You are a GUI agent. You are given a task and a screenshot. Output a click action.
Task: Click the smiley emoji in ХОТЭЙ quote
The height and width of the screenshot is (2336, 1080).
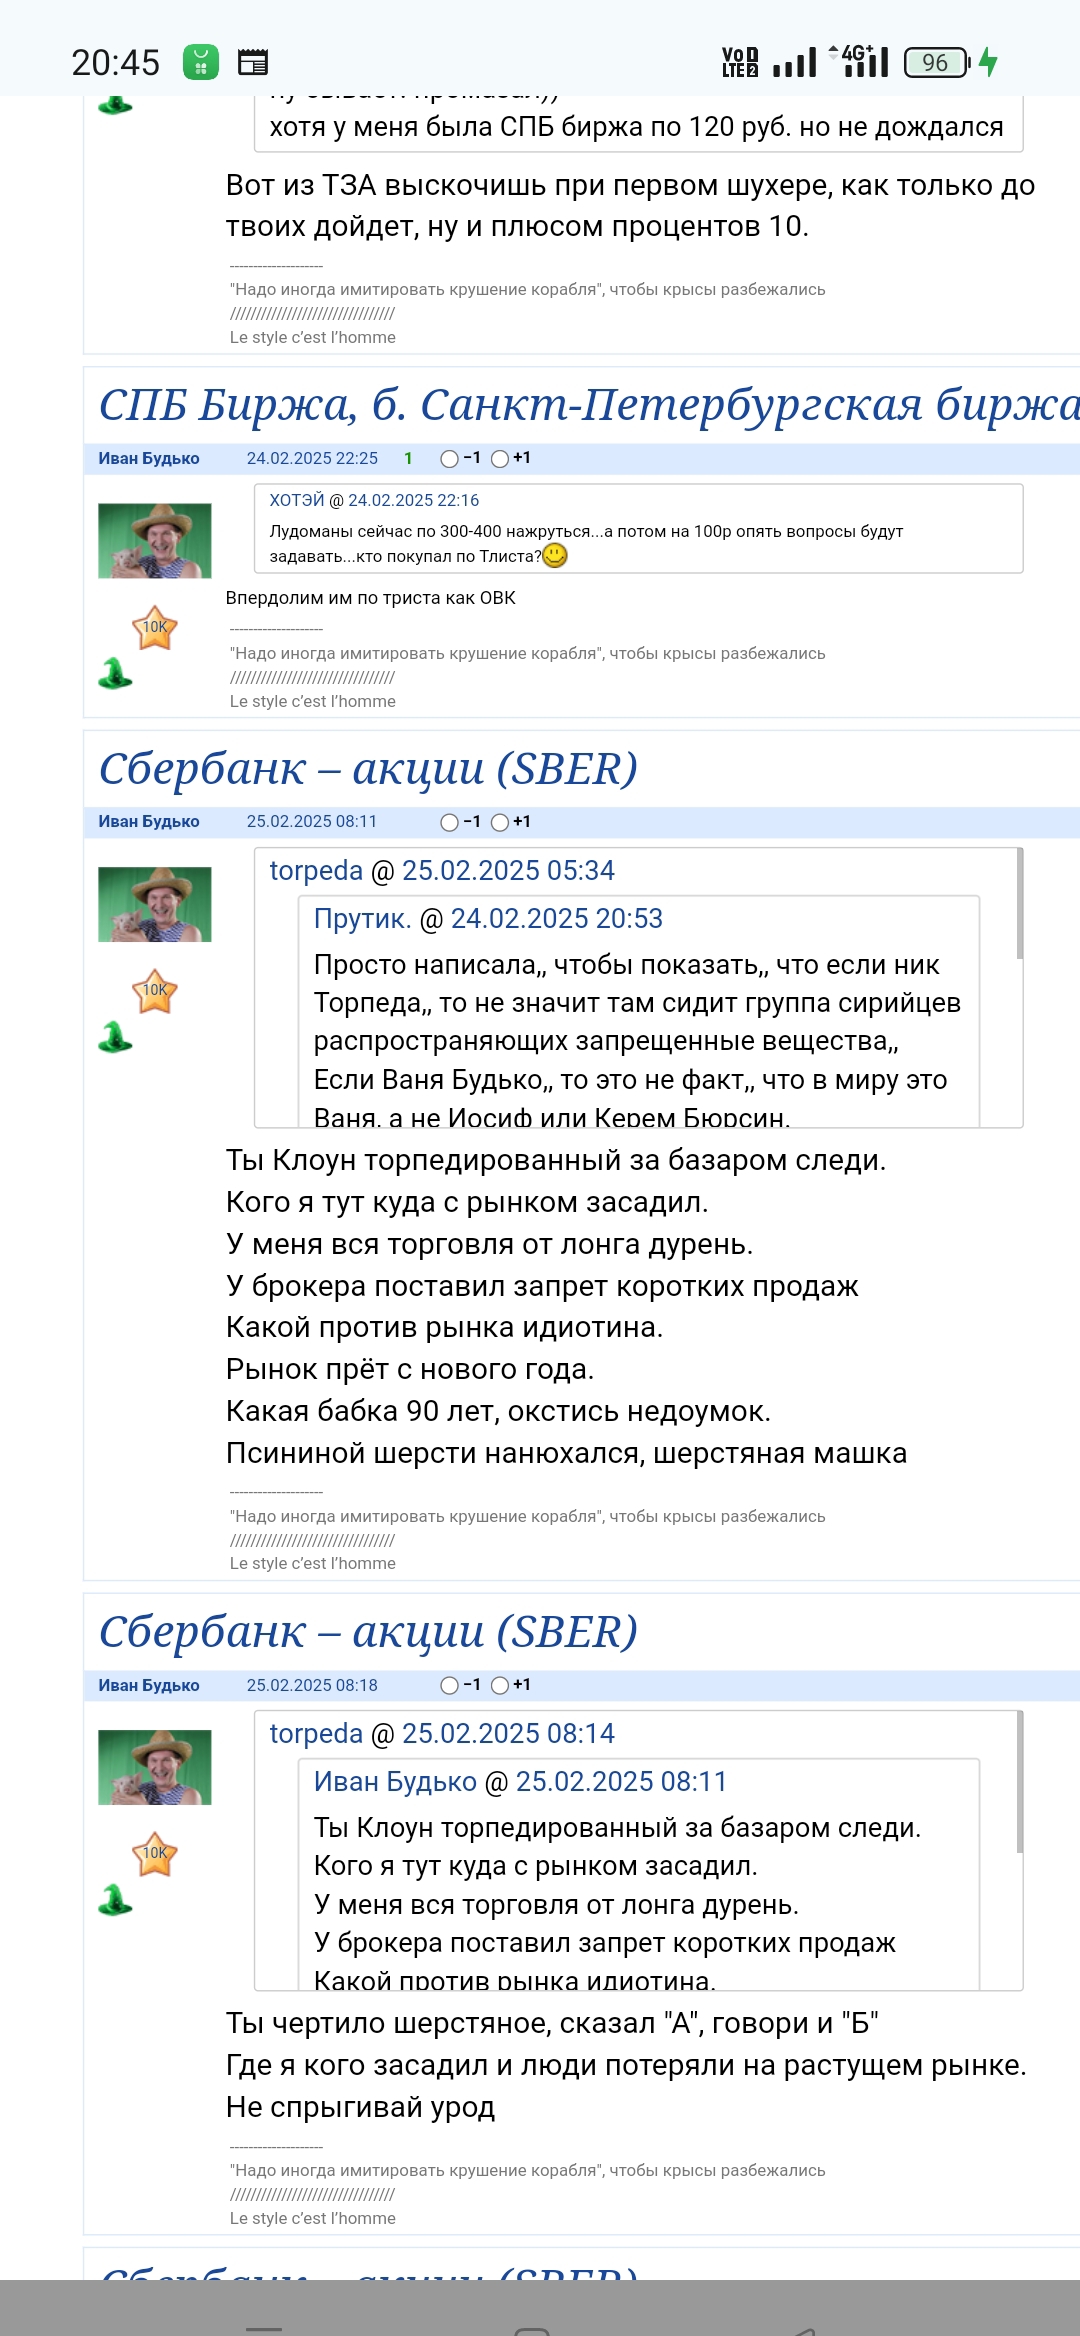click(555, 555)
